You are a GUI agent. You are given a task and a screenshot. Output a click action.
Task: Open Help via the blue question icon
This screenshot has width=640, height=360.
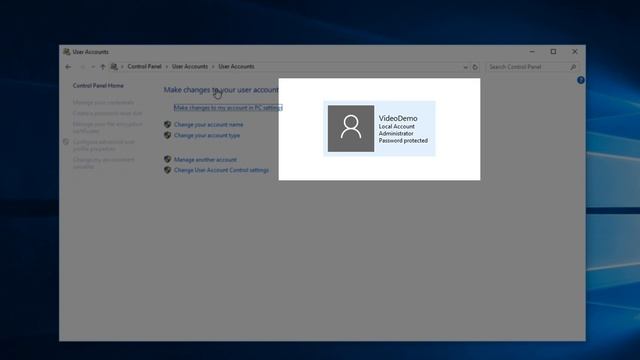coord(581,80)
